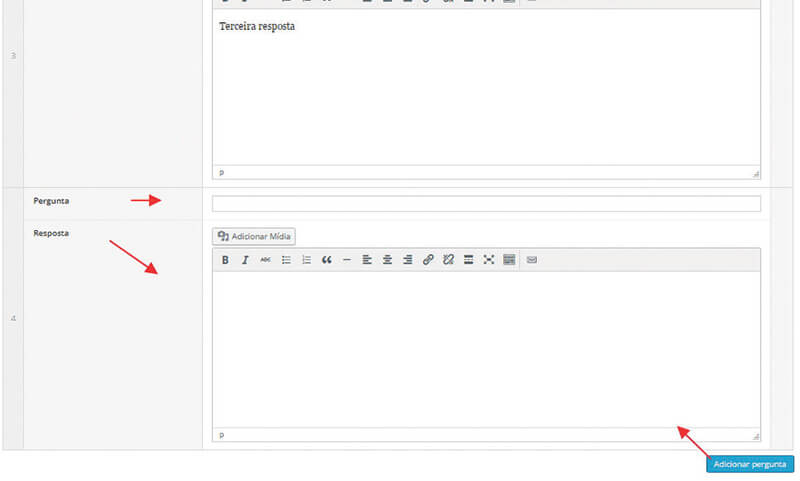The image size is (800, 481).
Task: Center align text in the Resposta editor
Action: [387, 260]
